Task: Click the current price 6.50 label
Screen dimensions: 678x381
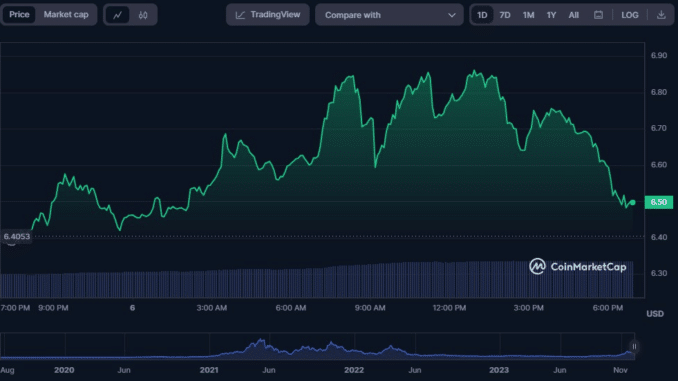Action: click(x=659, y=202)
